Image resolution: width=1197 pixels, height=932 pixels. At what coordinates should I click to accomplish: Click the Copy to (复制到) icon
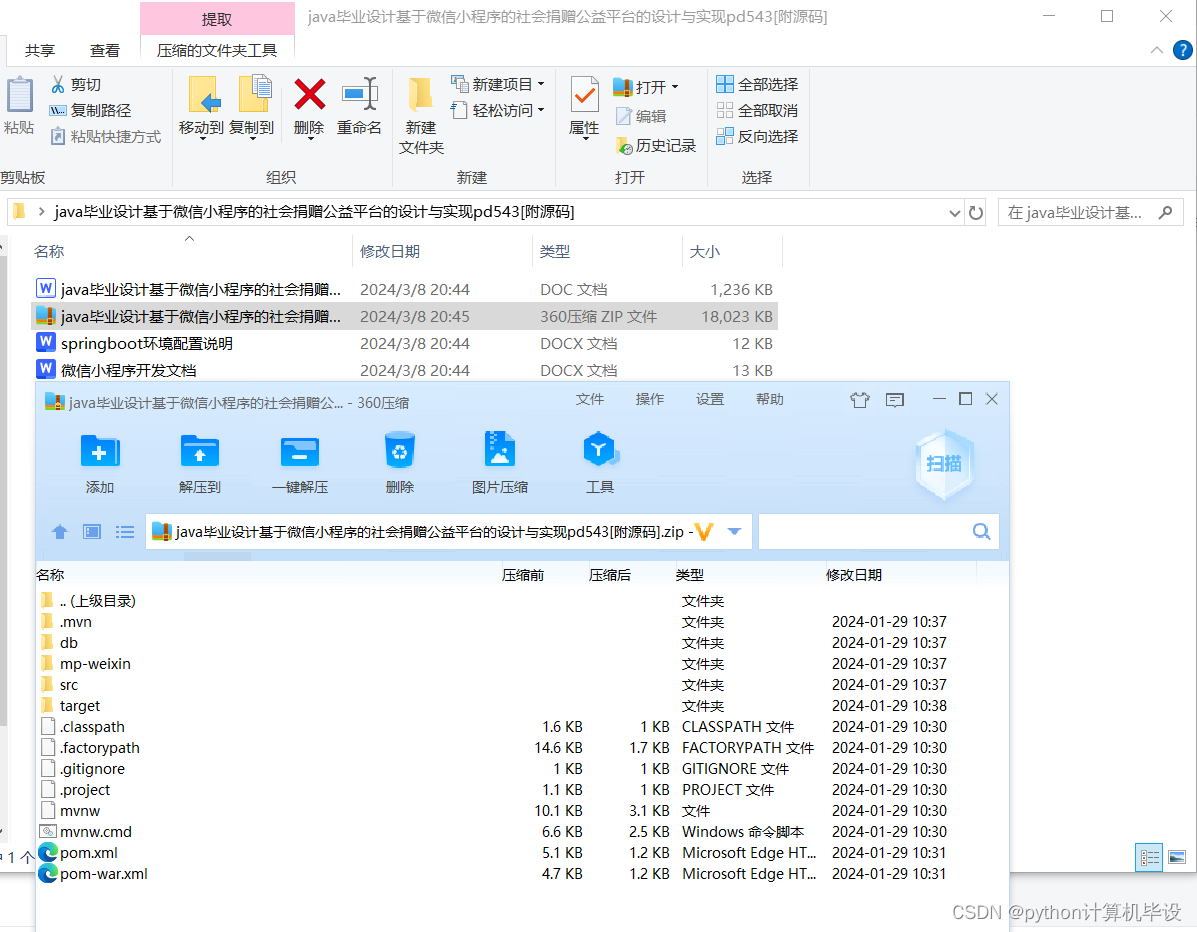pos(255,95)
